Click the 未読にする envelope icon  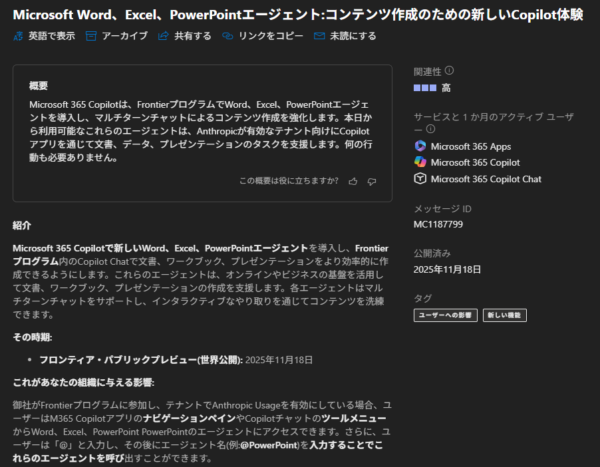pos(320,36)
